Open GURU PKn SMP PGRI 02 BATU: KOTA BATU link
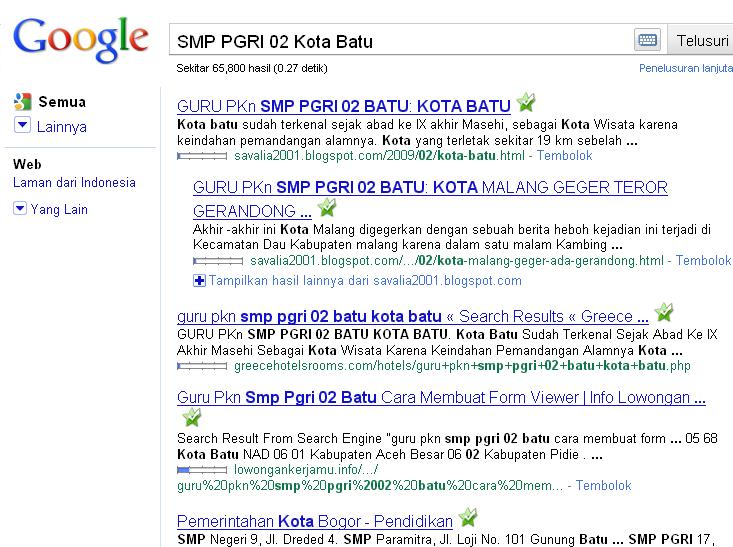This screenshot has width=733, height=547. coord(344,106)
